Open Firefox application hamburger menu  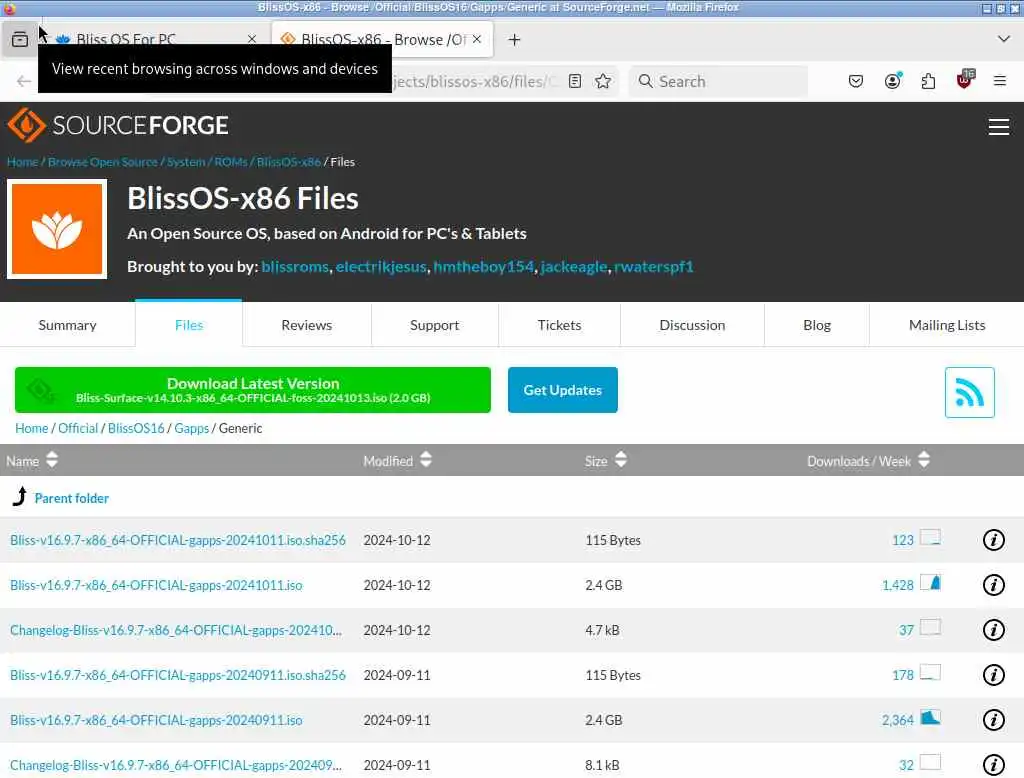pos(999,81)
